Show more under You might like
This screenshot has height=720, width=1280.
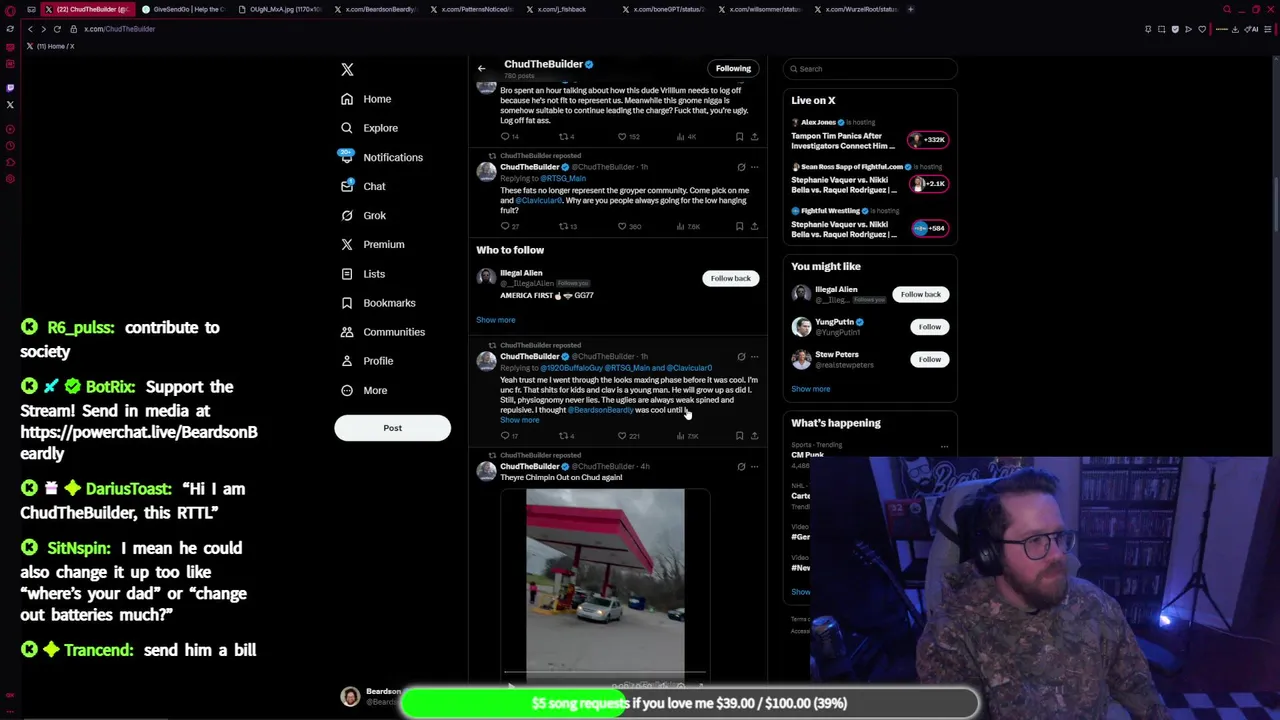pos(811,389)
